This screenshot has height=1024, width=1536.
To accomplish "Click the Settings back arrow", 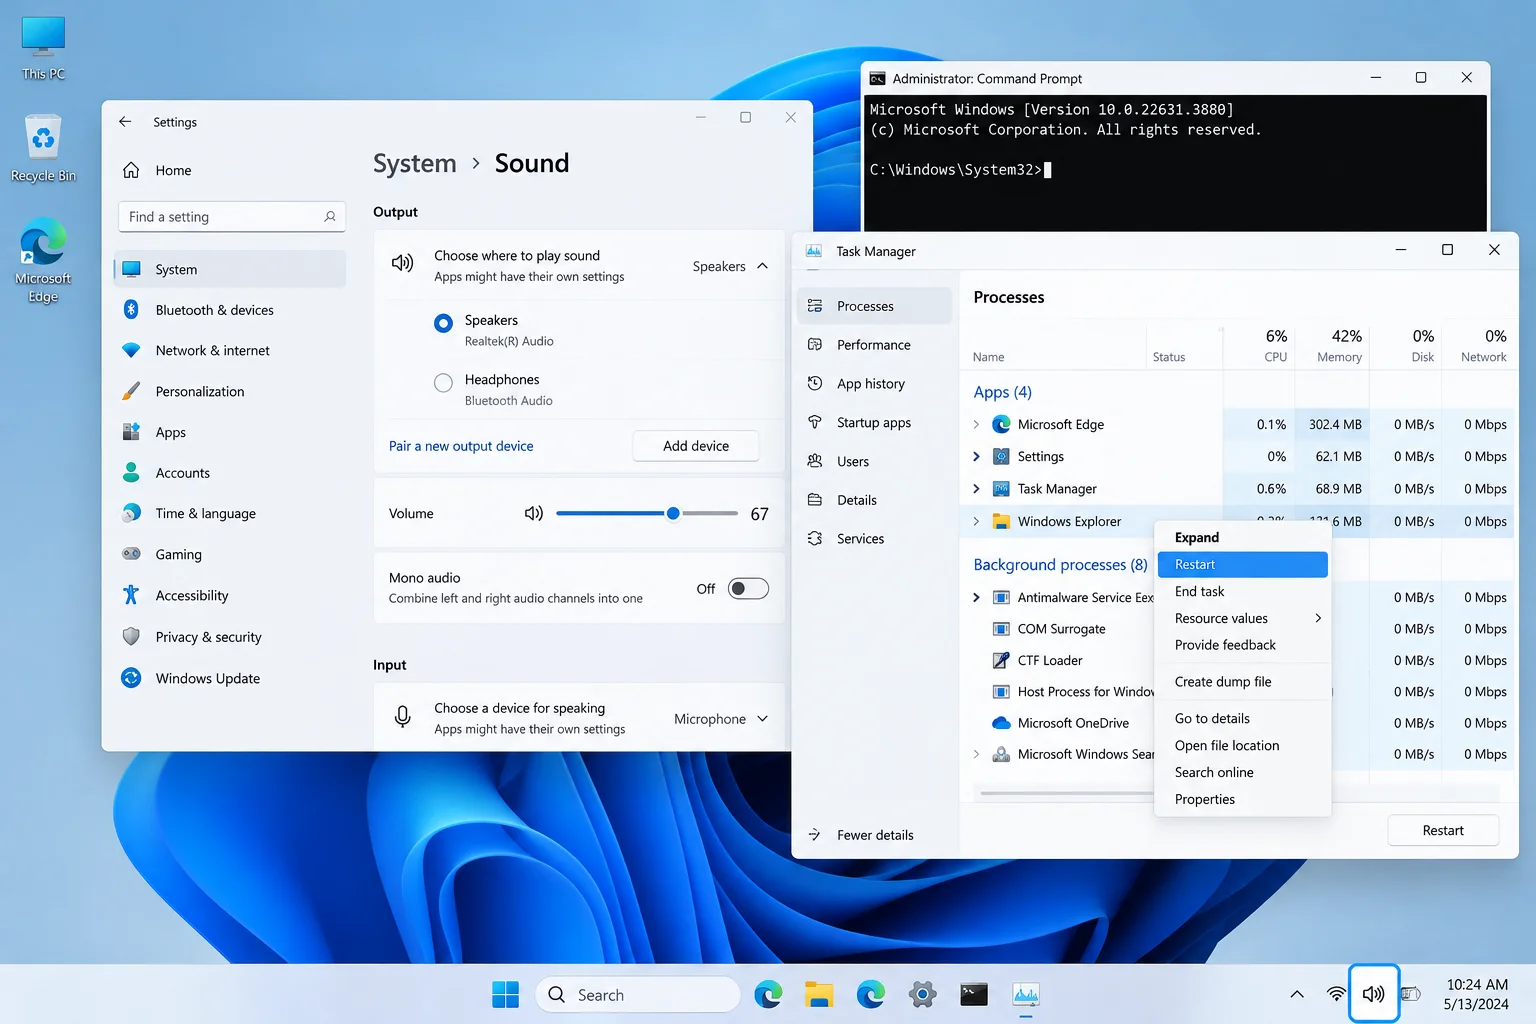I will point(125,122).
